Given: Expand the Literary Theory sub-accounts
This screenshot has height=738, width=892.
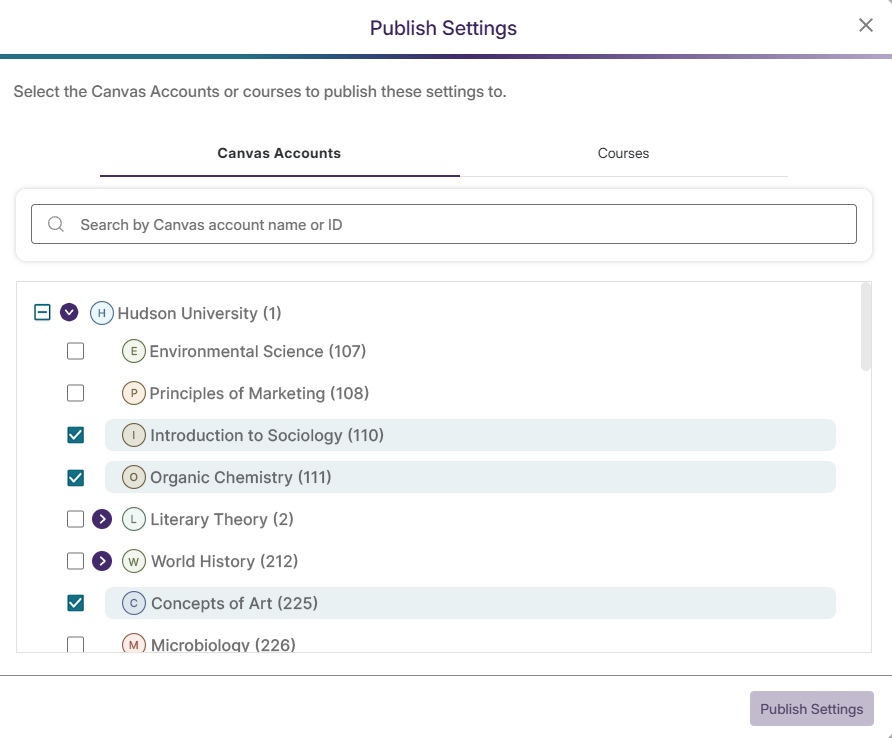Looking at the screenshot, I should [x=101, y=519].
